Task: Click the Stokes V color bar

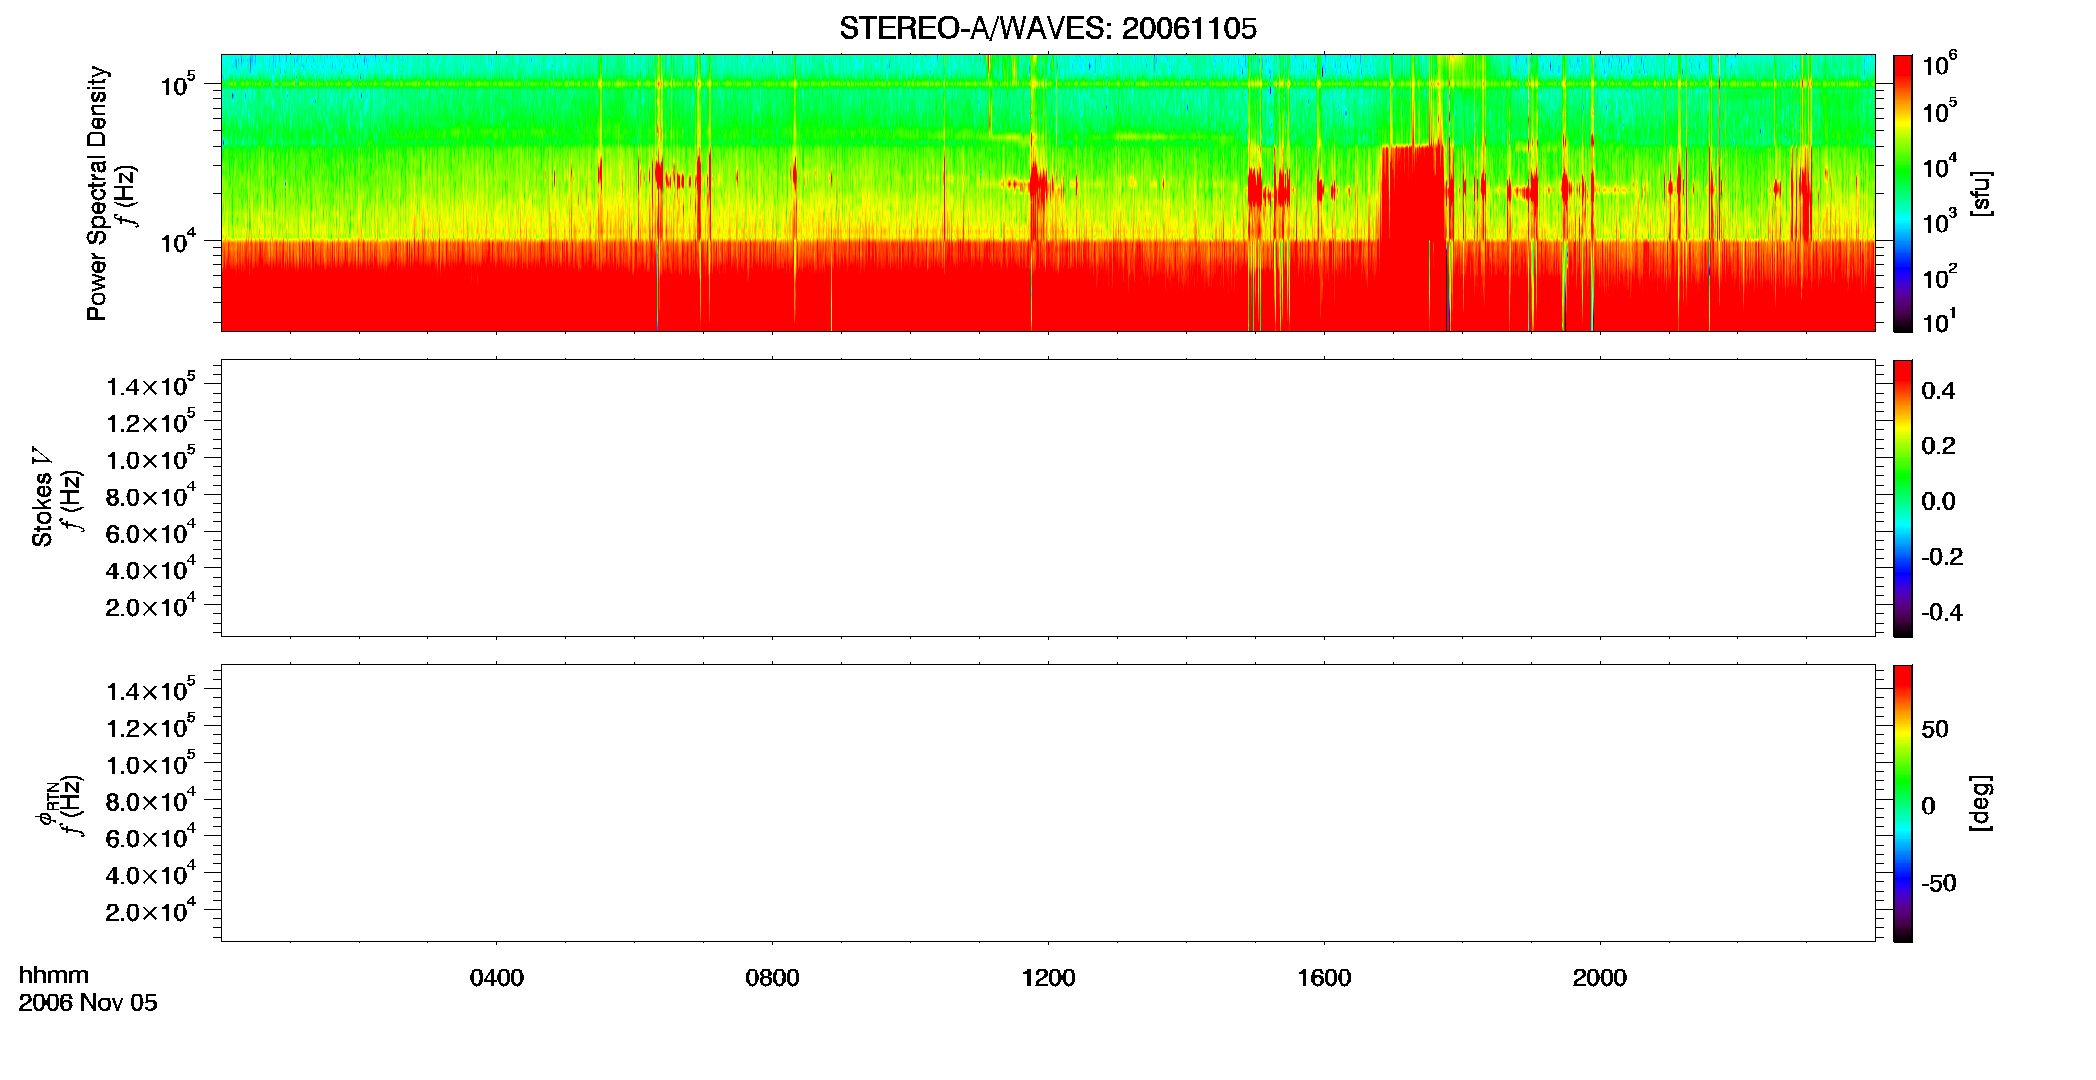Action: 1902,498
